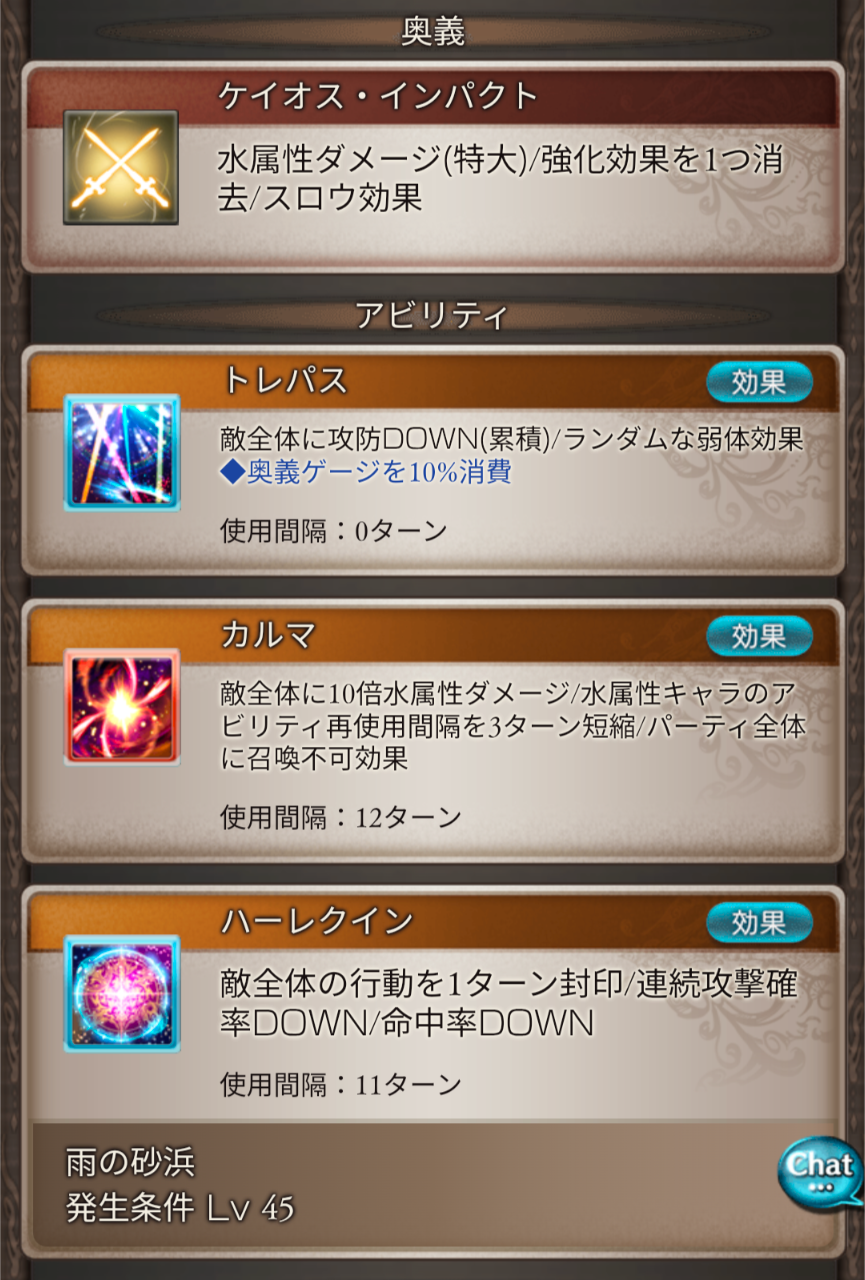Tap the ケイオス・インパクト title bar
865x1280 pixels.
click(432, 96)
